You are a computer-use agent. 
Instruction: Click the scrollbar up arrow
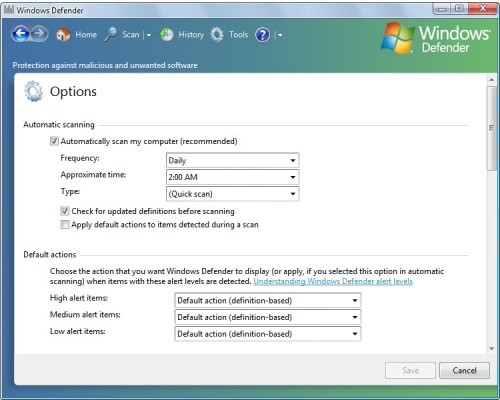pos(491,80)
